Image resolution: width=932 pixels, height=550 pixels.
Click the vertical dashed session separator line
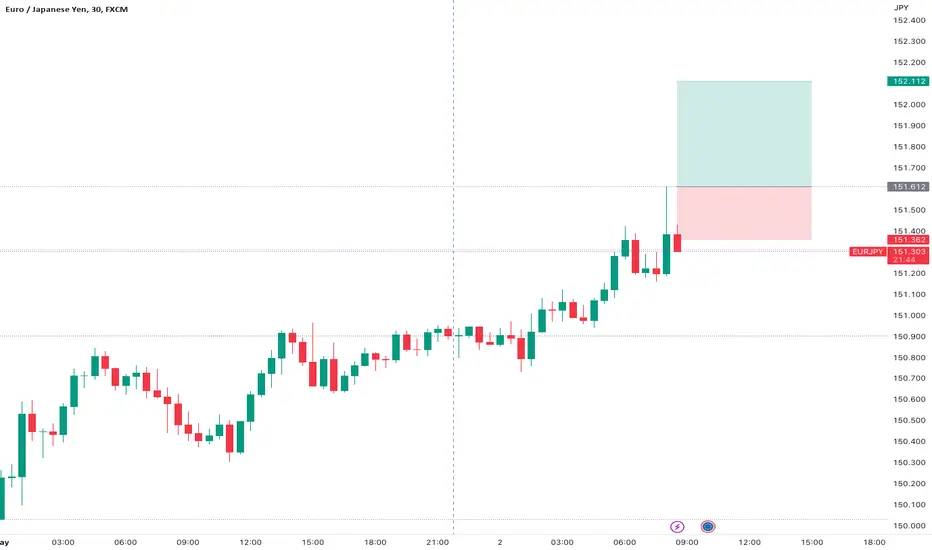pyautogui.click(x=454, y=268)
